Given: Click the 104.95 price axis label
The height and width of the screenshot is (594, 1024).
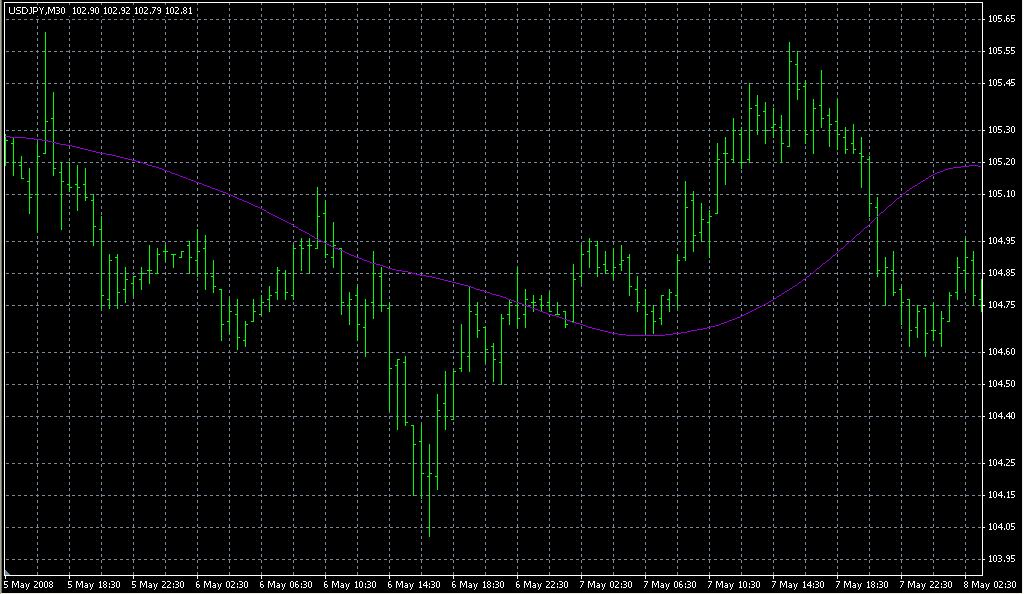Looking at the screenshot, I should 1001,241.
